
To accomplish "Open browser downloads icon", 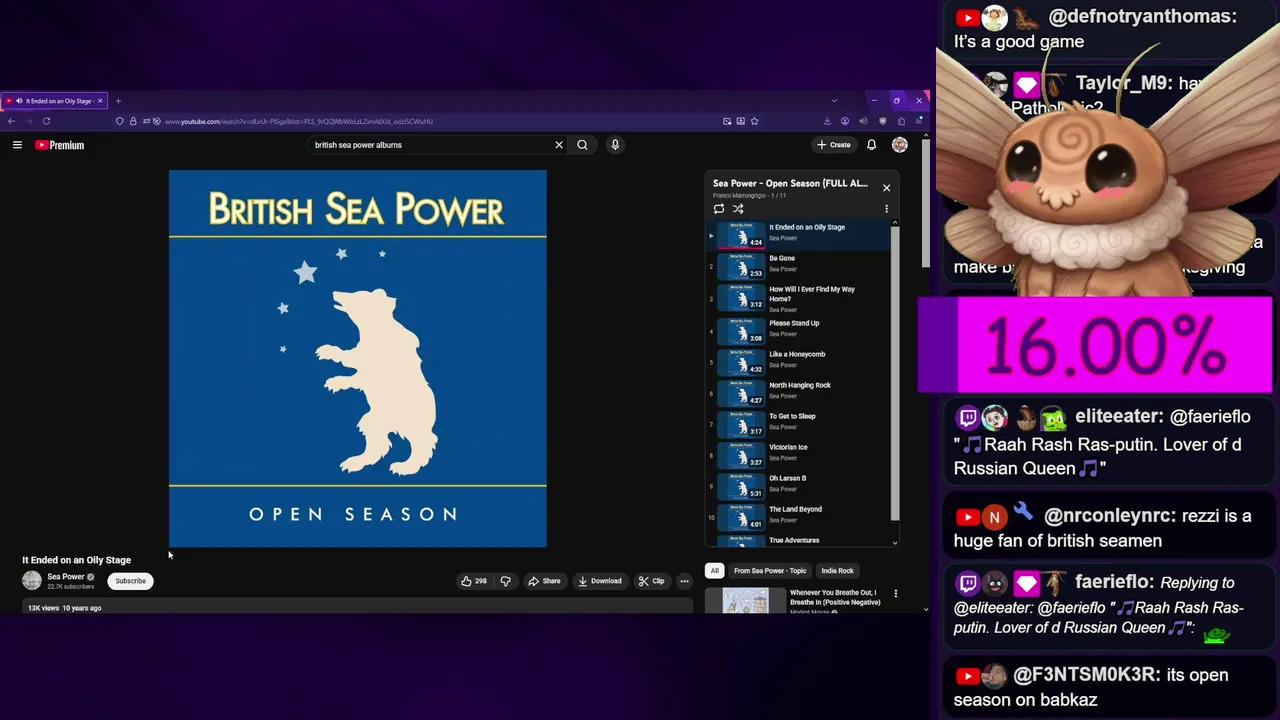I will click(827, 121).
